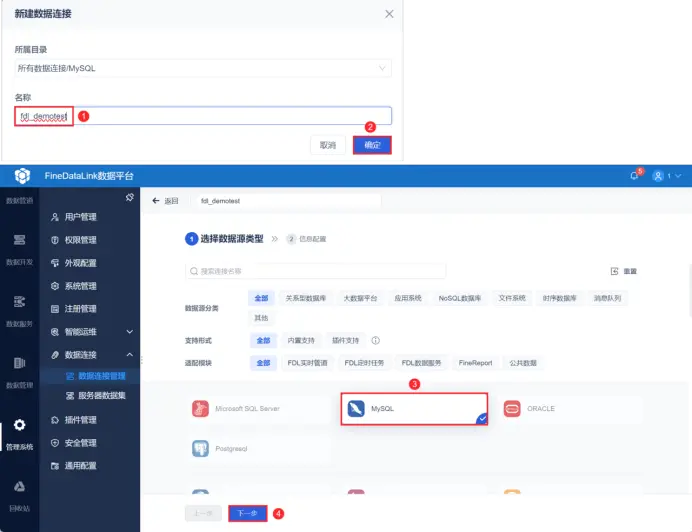The width and height of the screenshot is (692, 532).
Task: Open the notification bell icon
Action: [x=634, y=176]
